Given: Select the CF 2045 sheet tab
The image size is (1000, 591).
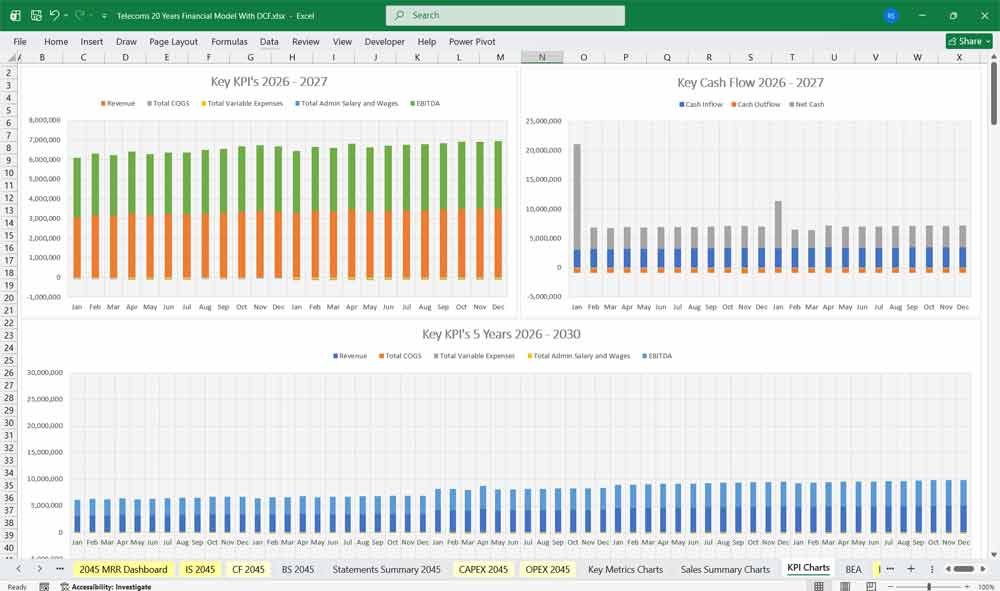Looking at the screenshot, I should [x=248, y=569].
